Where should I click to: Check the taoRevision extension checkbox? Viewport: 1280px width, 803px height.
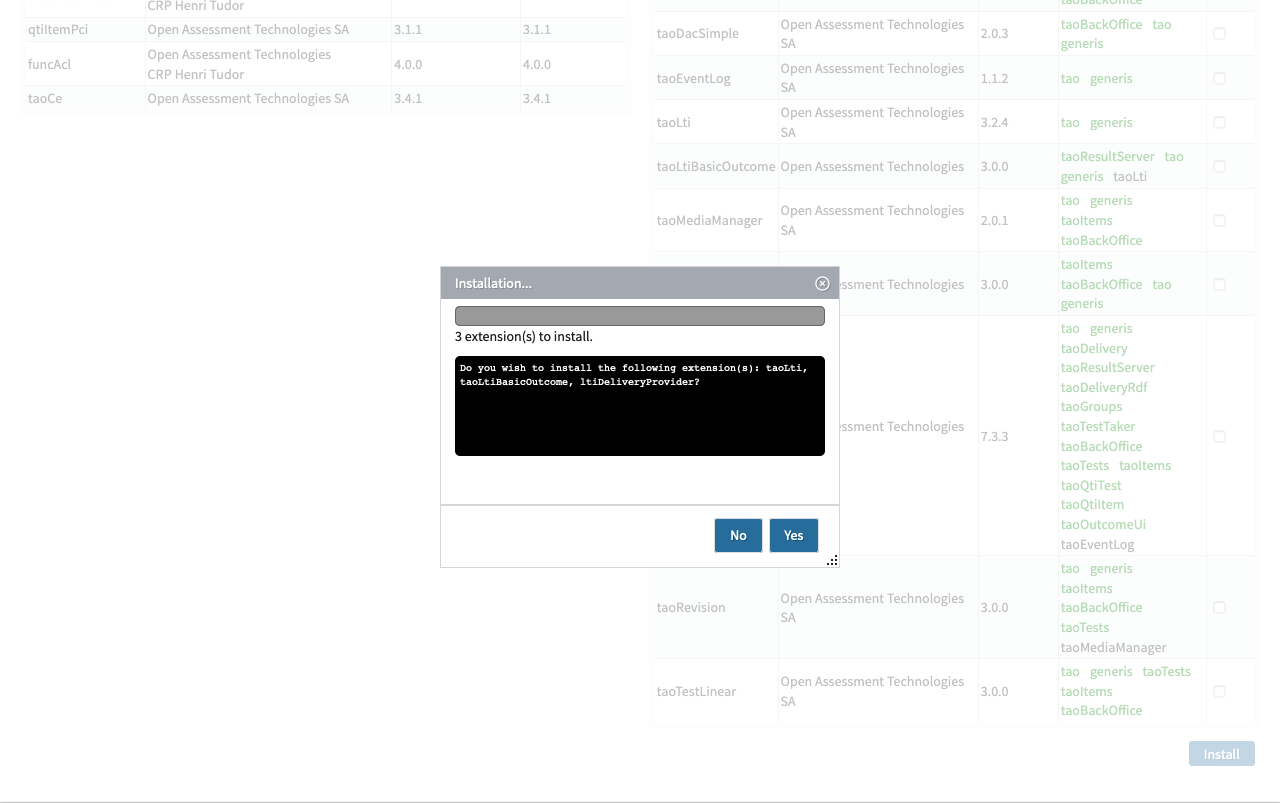click(1219, 607)
